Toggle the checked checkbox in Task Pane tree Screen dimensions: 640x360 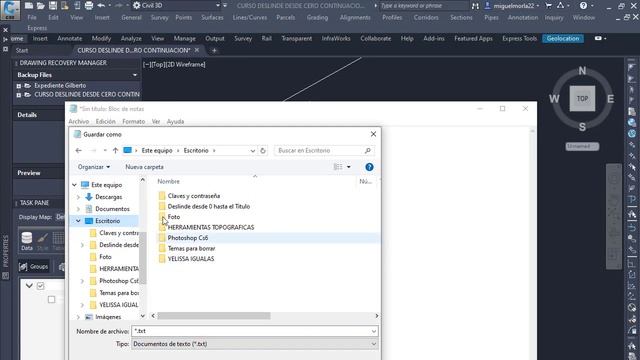tap(40, 286)
